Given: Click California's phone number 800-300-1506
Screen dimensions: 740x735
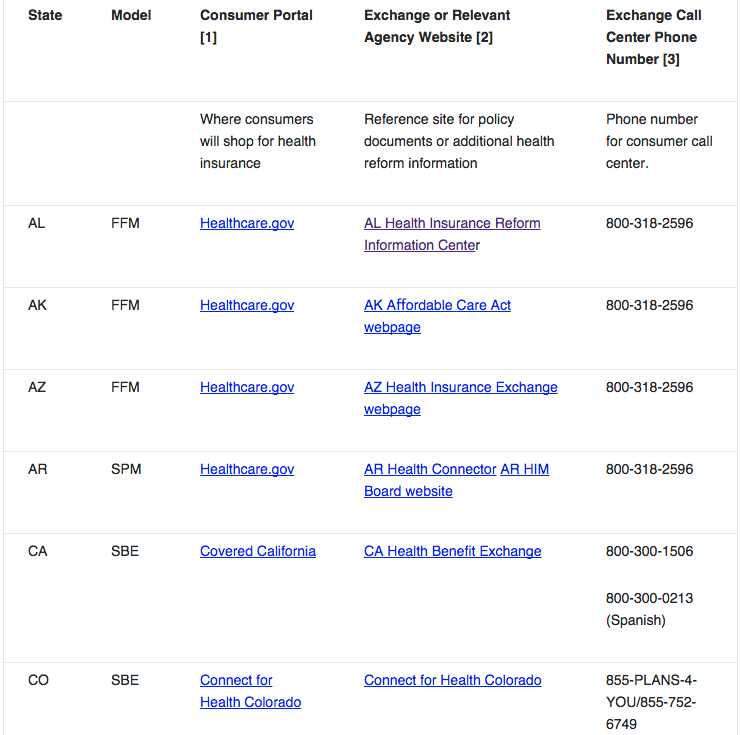Looking at the screenshot, I should [x=649, y=551].
